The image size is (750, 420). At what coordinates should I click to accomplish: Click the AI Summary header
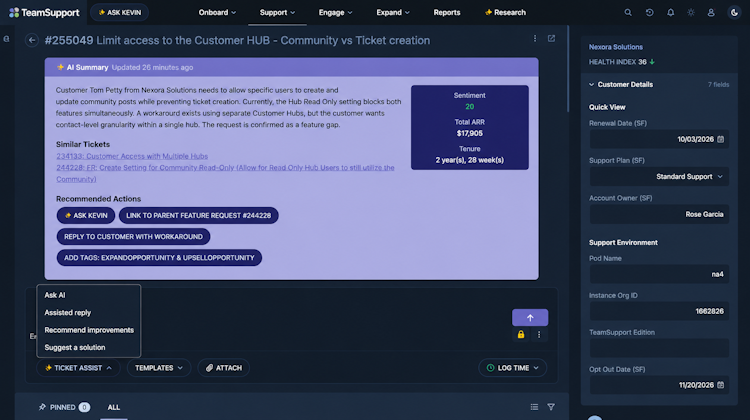point(291,67)
